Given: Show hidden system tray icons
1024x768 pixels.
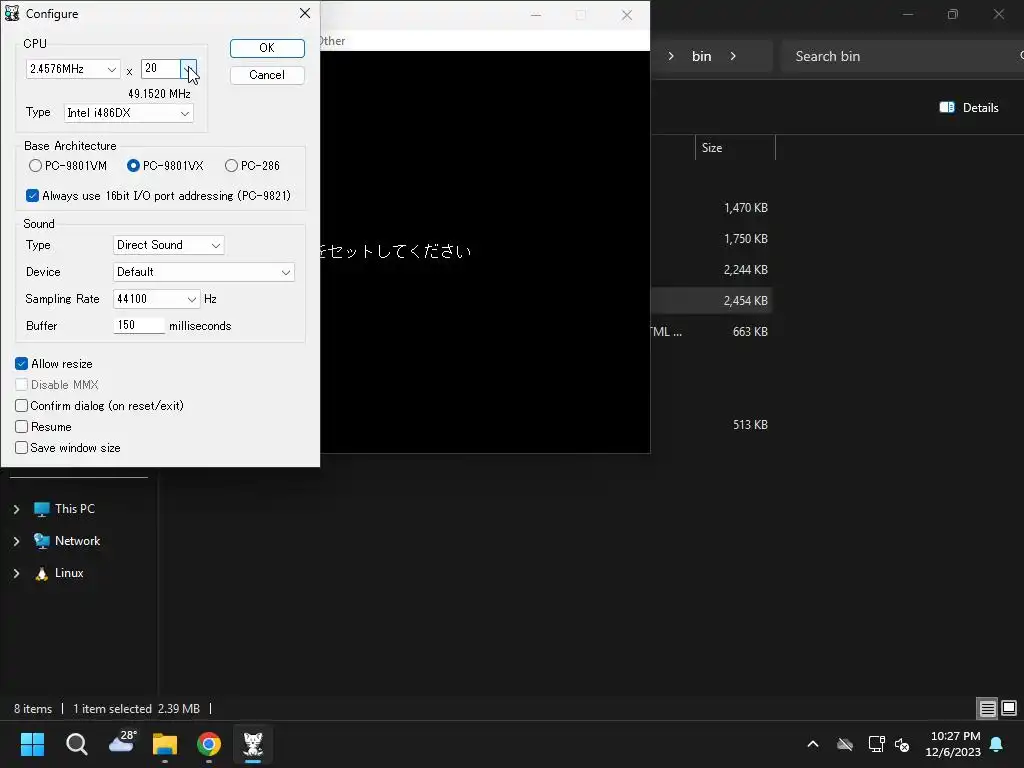Looking at the screenshot, I should point(813,744).
